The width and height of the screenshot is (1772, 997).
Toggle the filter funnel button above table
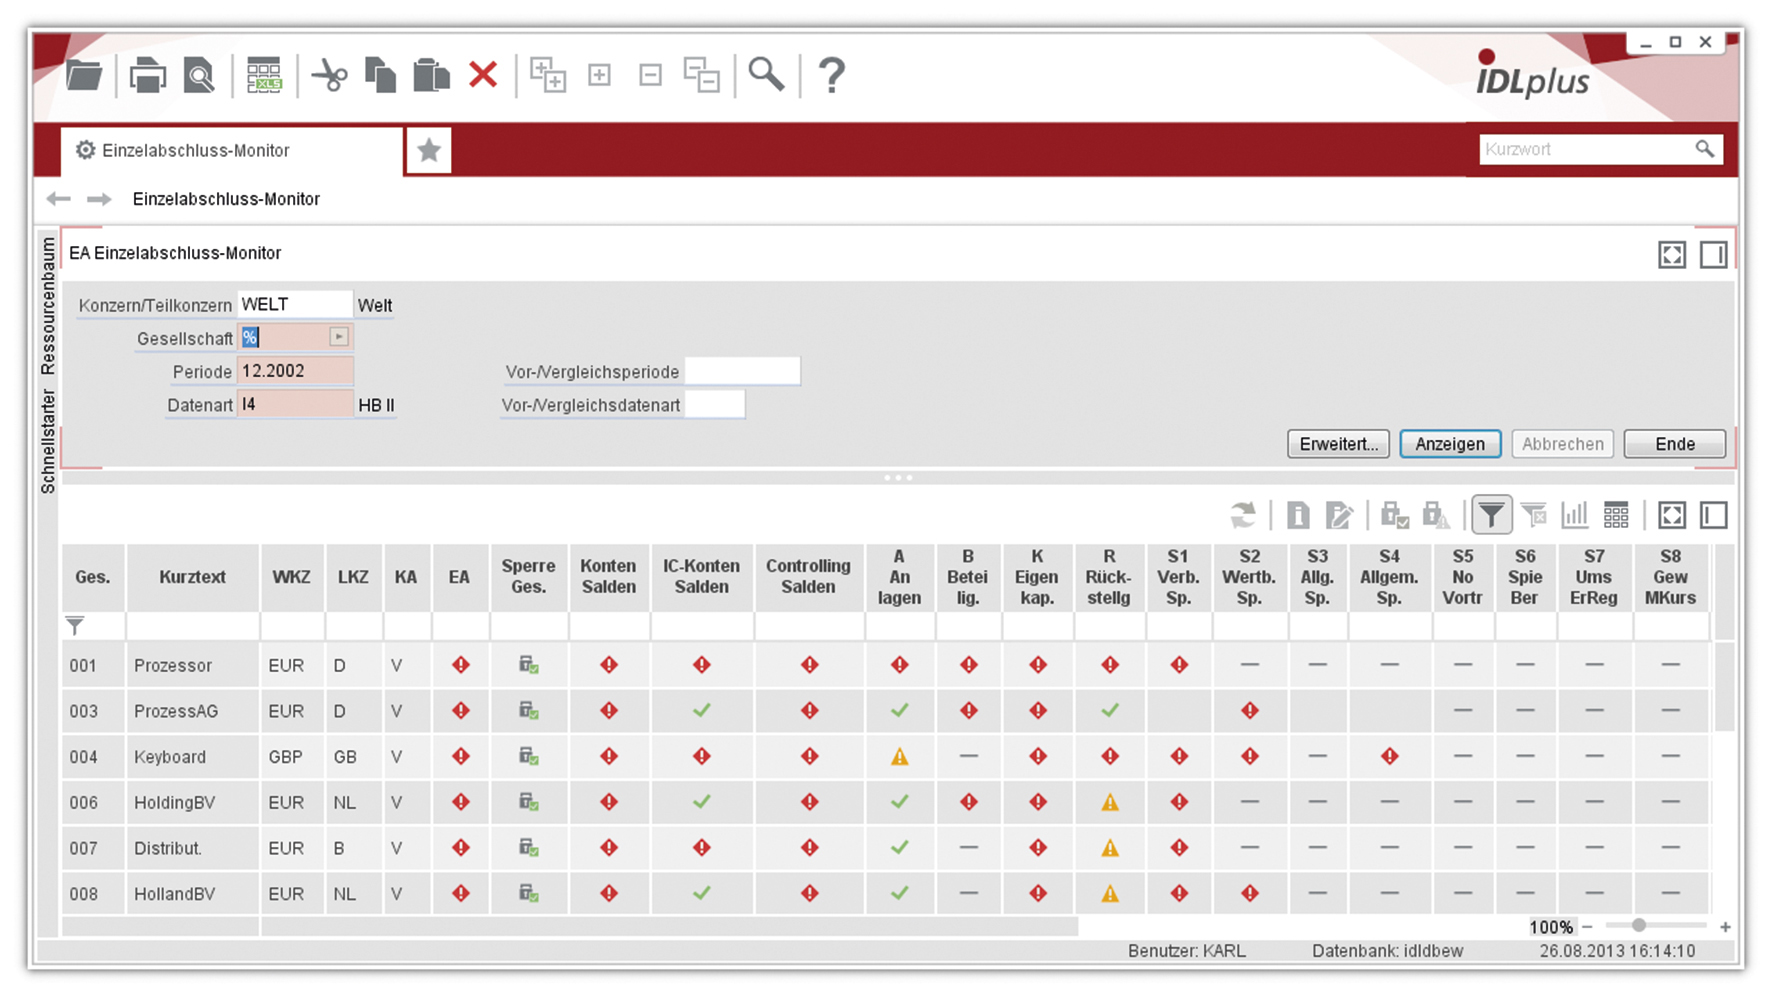point(1491,515)
